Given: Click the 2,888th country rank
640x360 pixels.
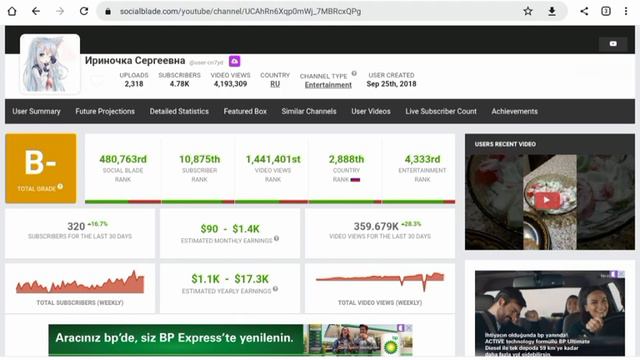Looking at the screenshot, I should coord(347,159).
